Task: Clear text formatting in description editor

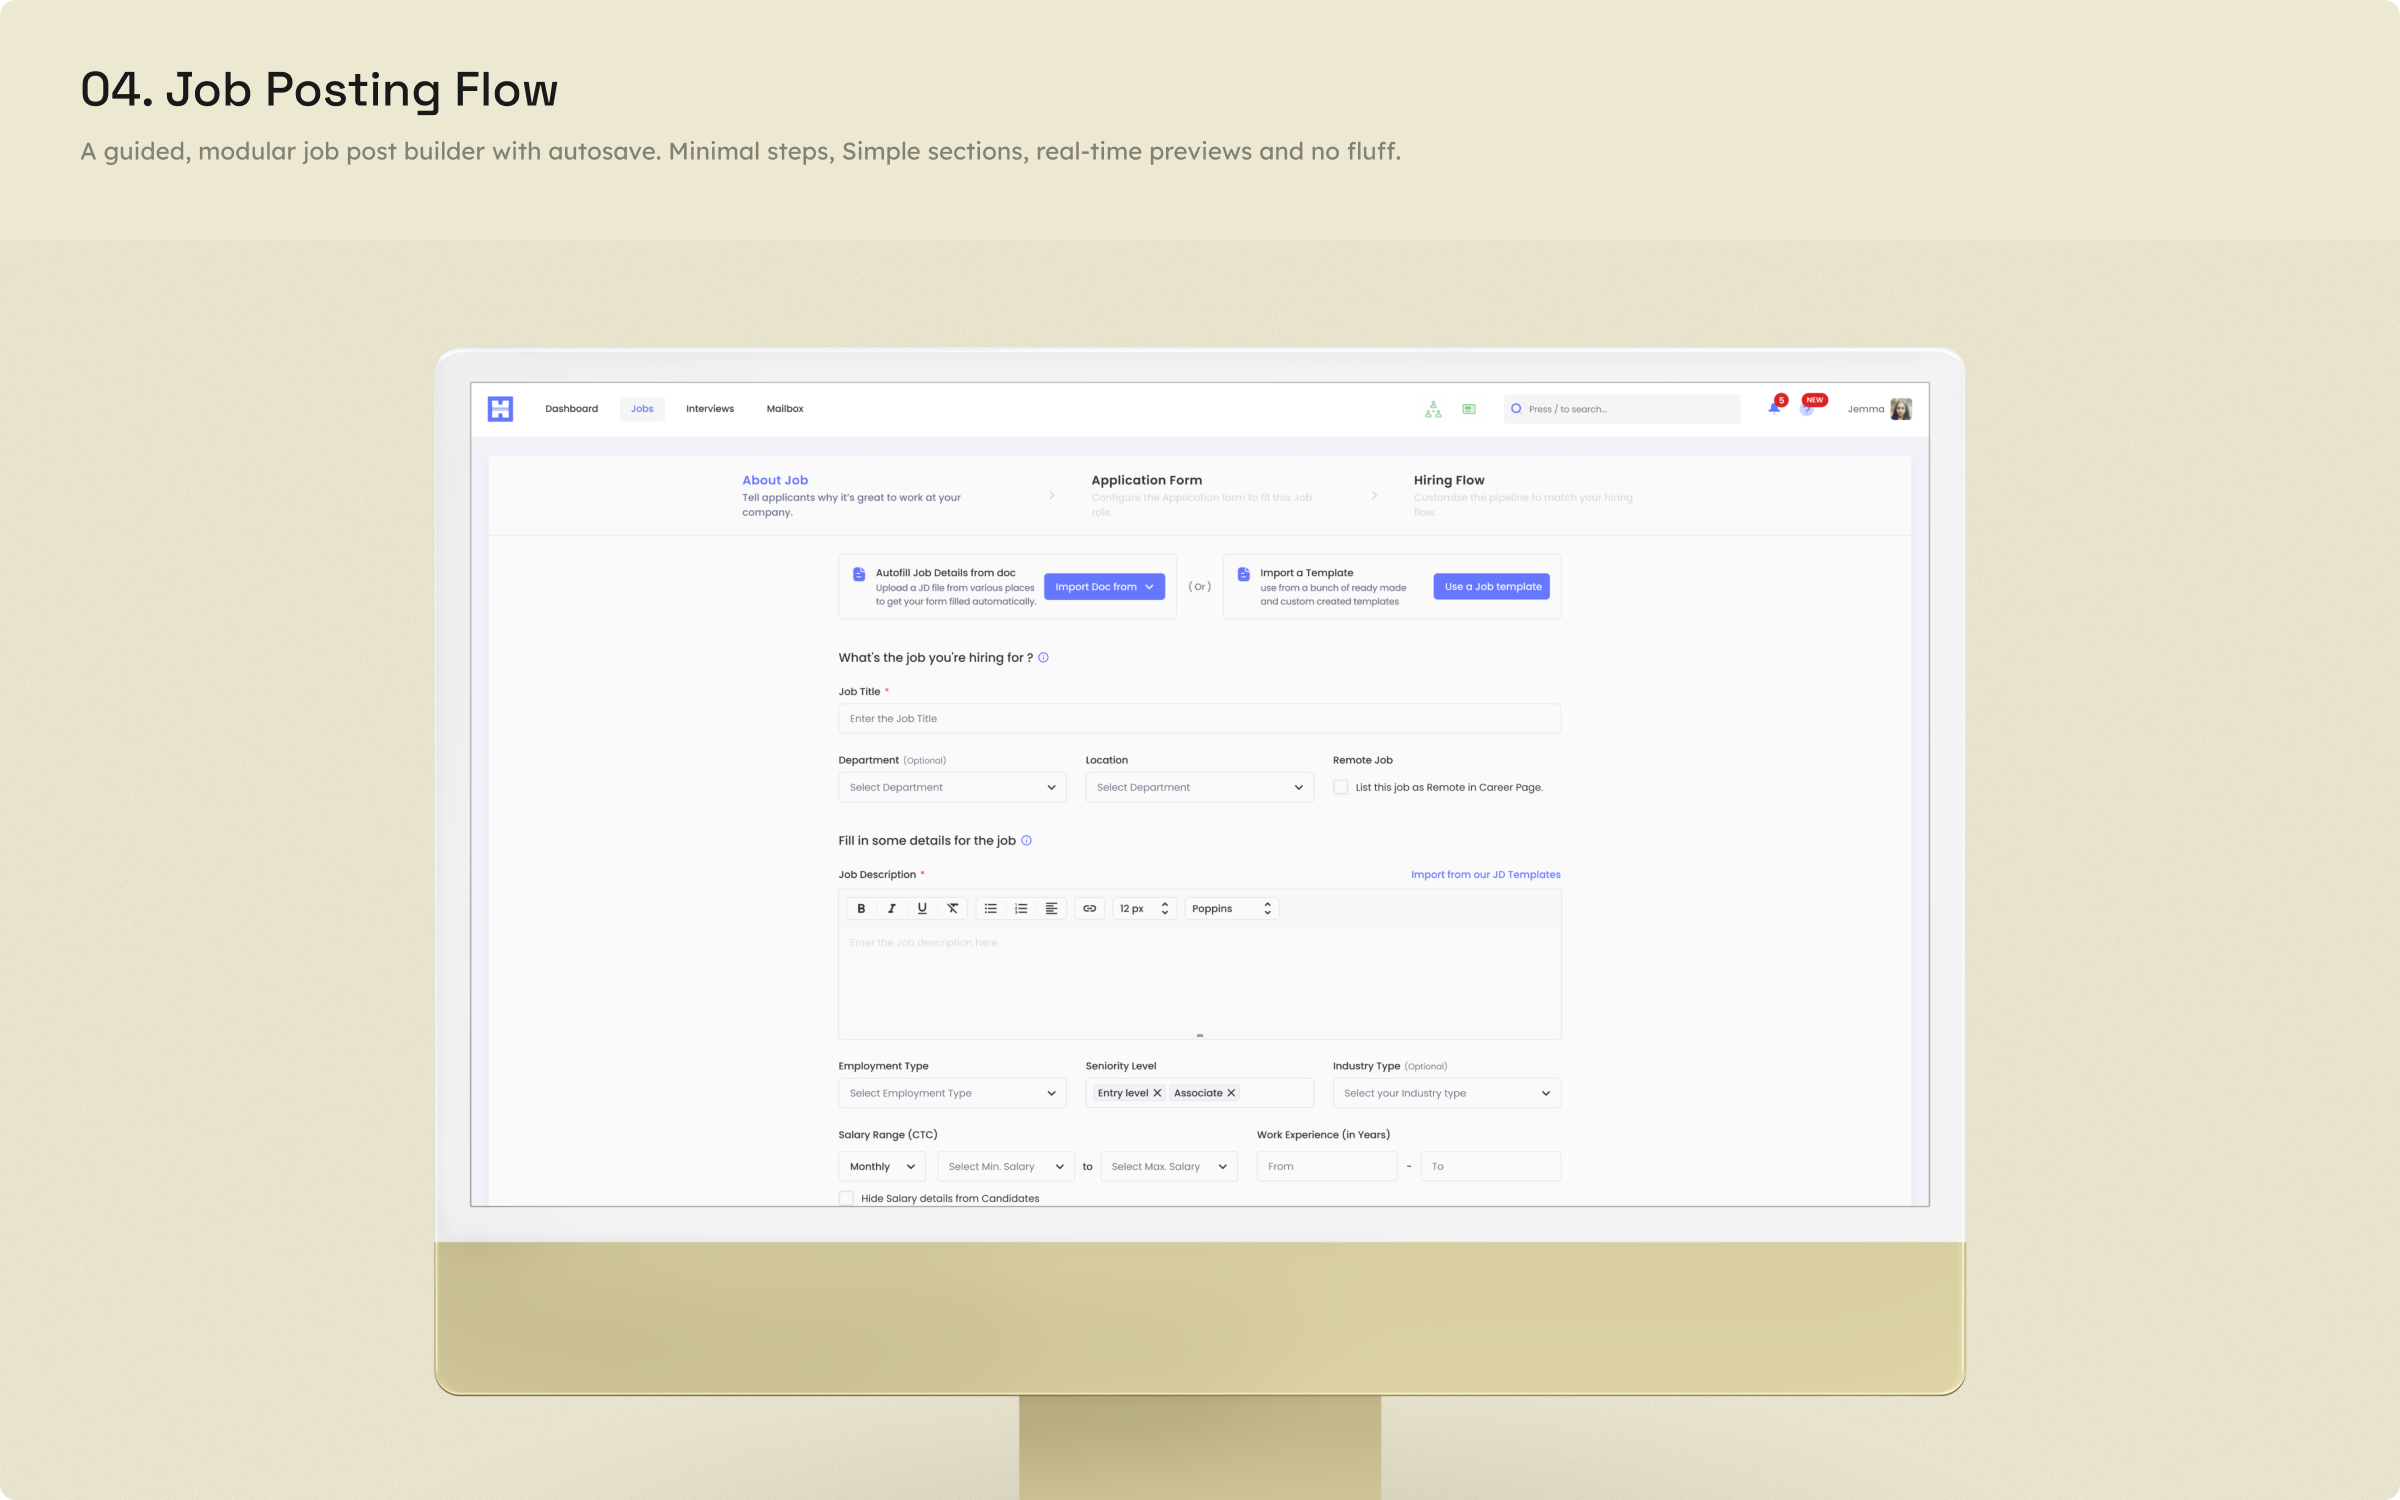Action: click(952, 908)
